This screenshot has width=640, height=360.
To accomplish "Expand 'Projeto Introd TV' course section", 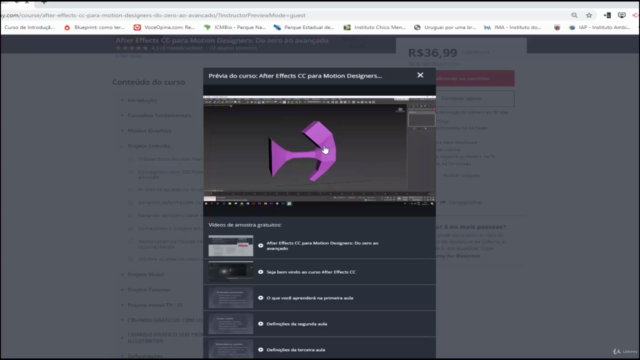I will 155,305.
